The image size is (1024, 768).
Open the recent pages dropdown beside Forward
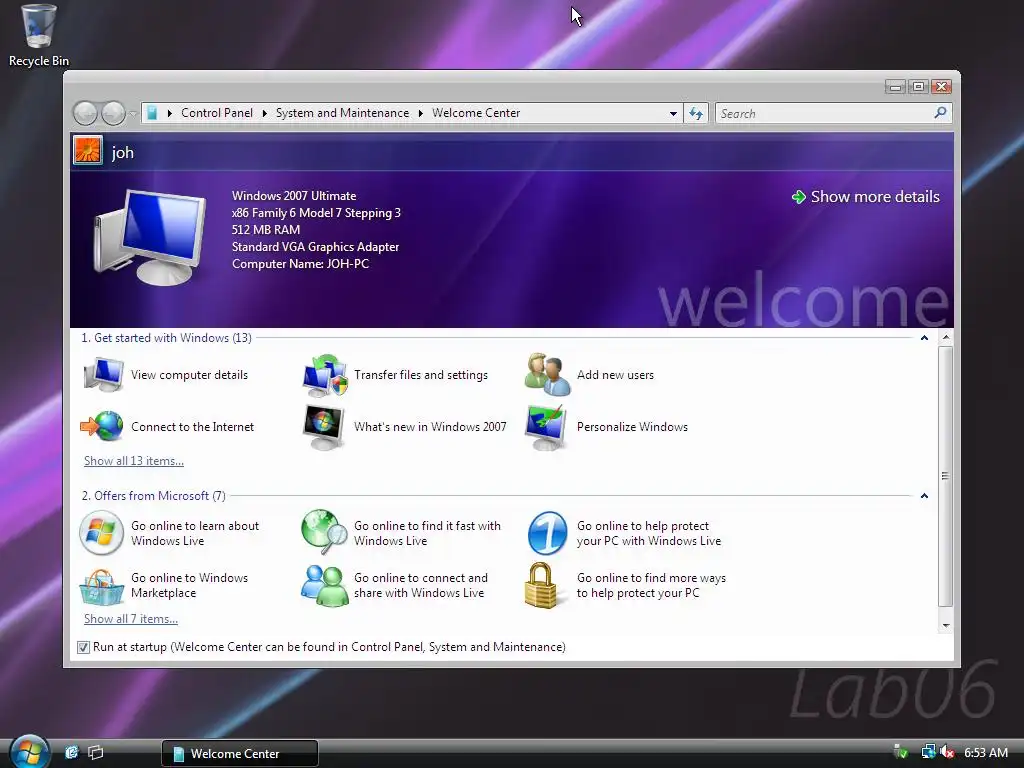pyautogui.click(x=133, y=114)
